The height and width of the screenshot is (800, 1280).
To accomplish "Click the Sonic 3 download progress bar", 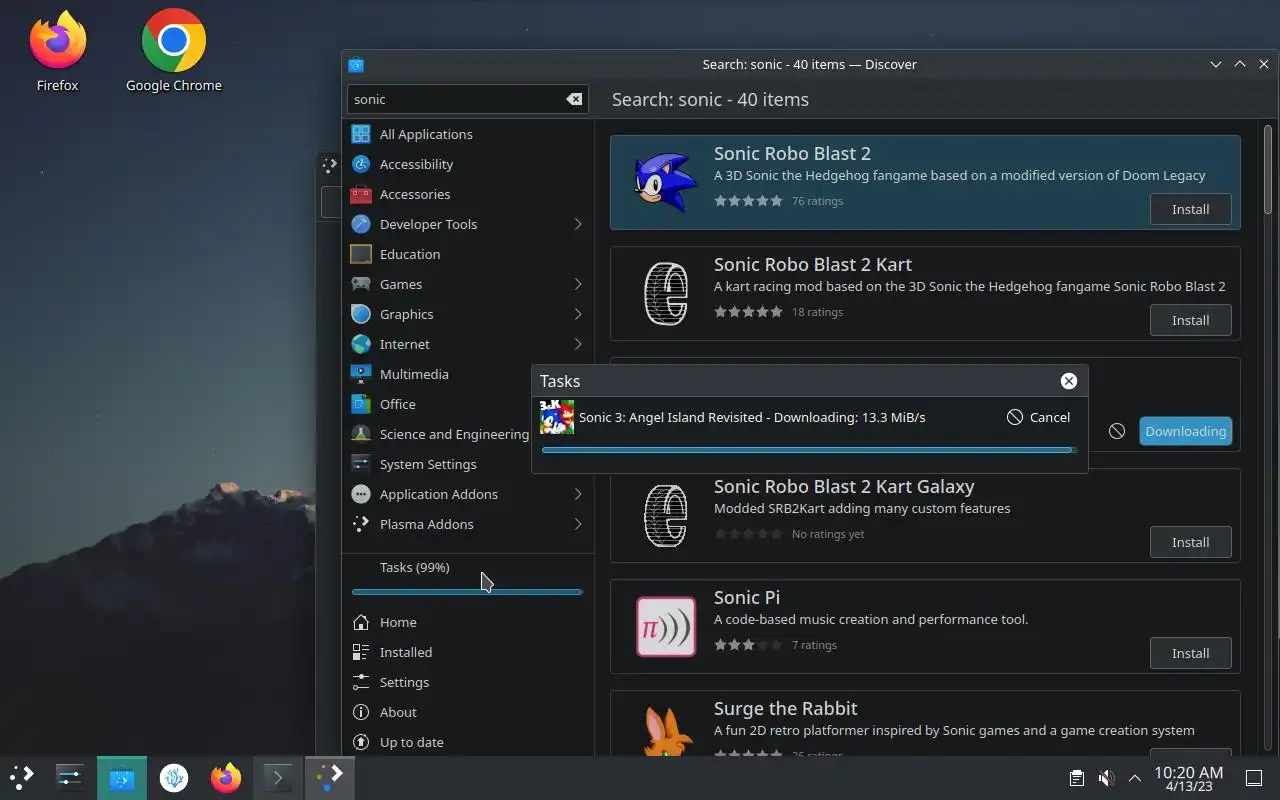I will pos(809,450).
